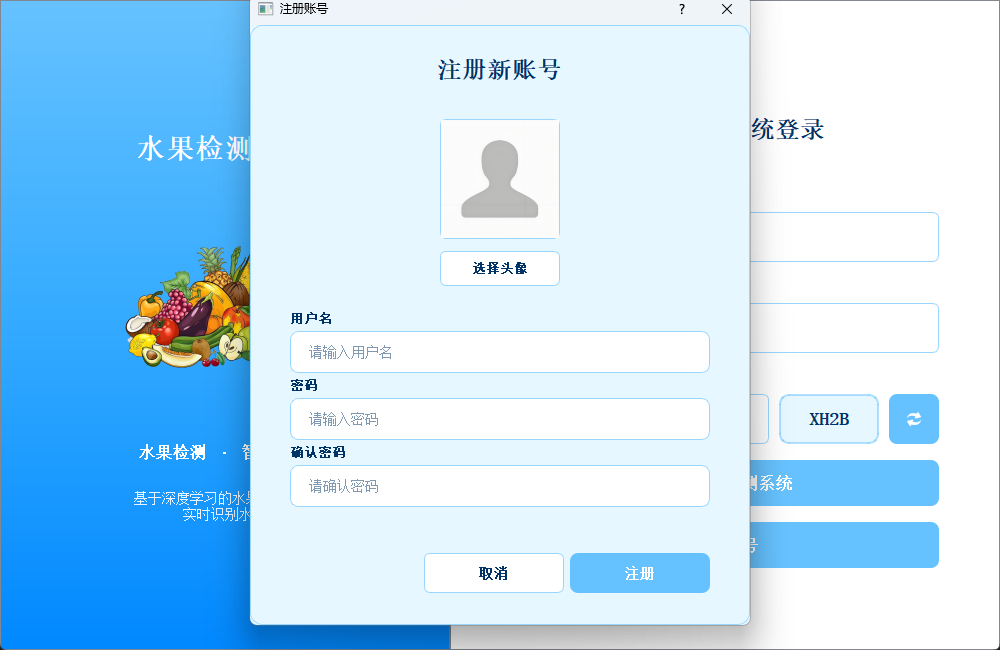The width and height of the screenshot is (1000, 650).
Task: Refresh the captcha in the login window
Action: [914, 419]
